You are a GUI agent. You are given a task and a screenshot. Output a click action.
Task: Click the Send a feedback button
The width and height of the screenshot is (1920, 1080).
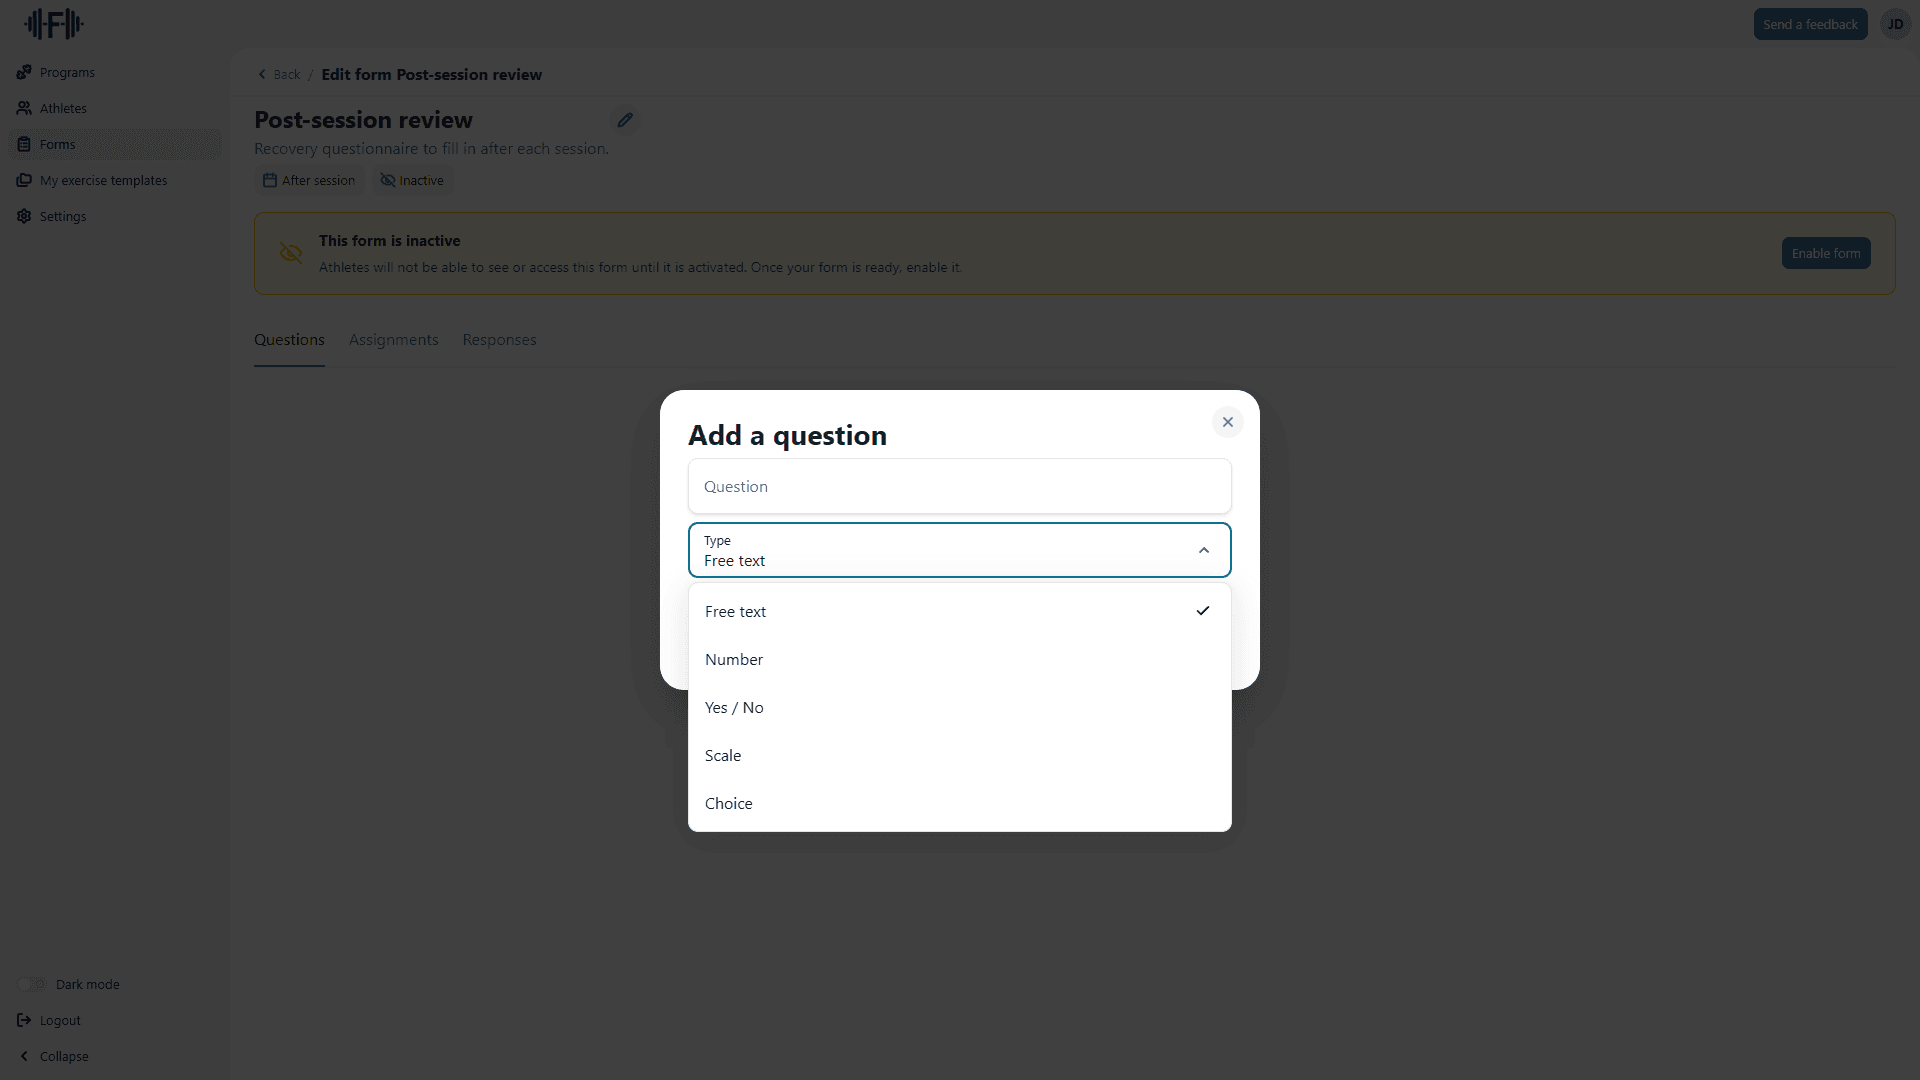tap(1810, 23)
